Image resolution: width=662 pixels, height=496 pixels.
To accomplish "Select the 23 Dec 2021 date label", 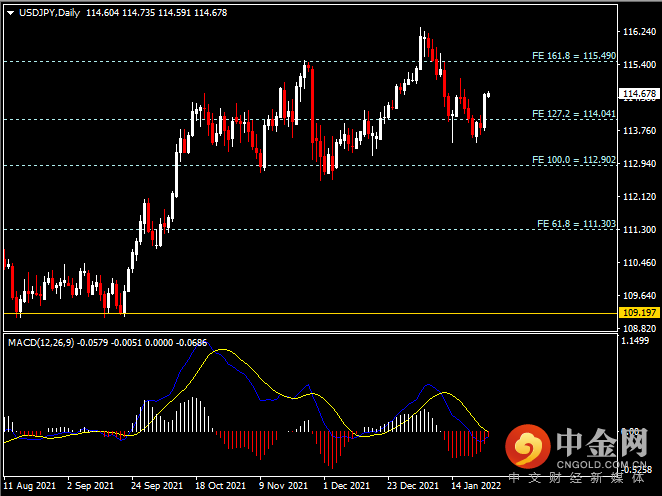I will [x=413, y=486].
